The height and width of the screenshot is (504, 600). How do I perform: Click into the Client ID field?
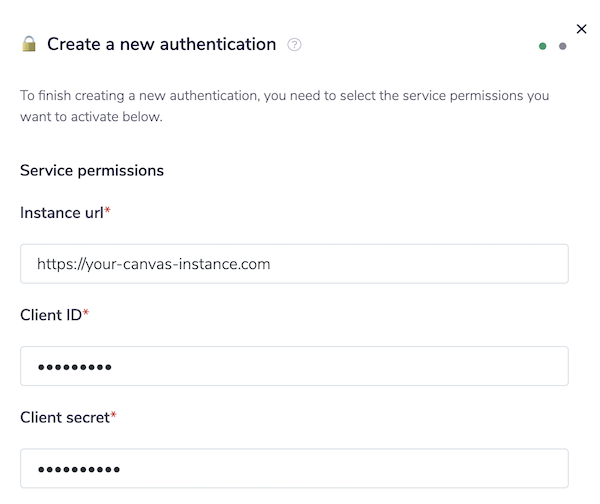(294, 366)
